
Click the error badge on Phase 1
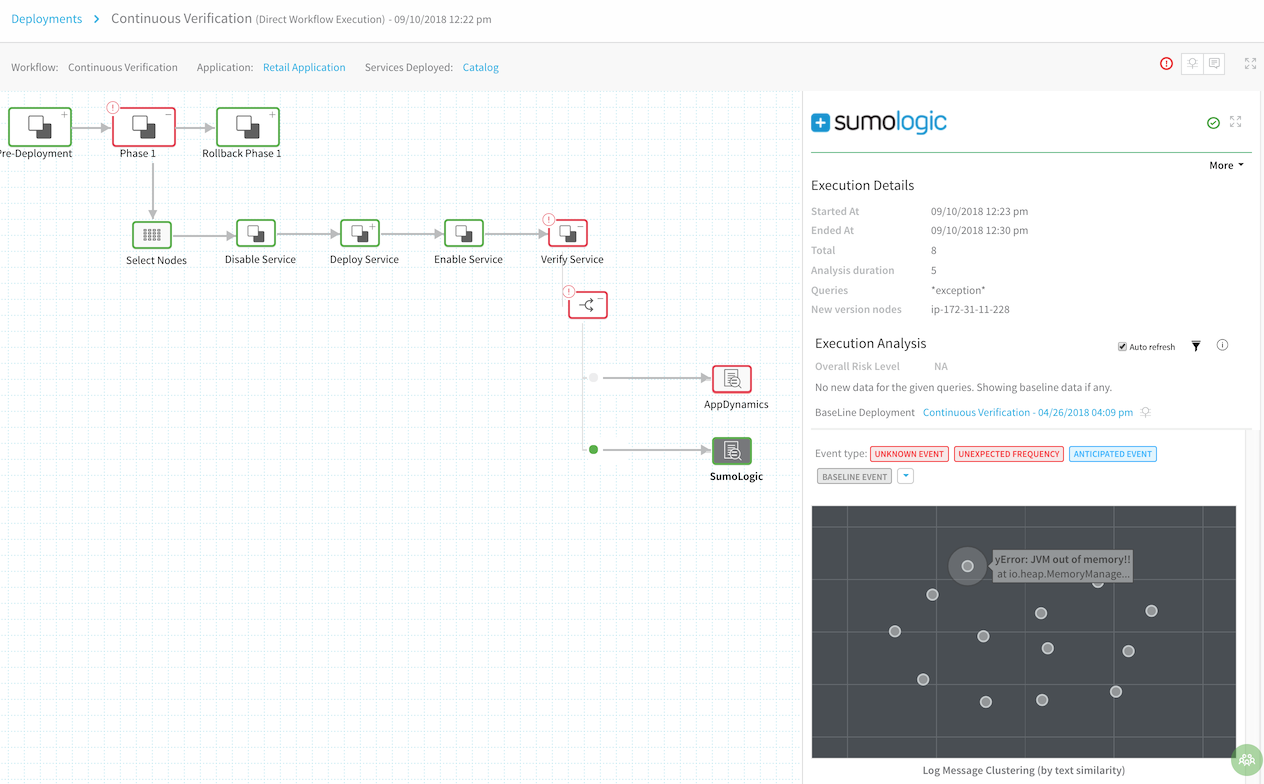(113, 107)
